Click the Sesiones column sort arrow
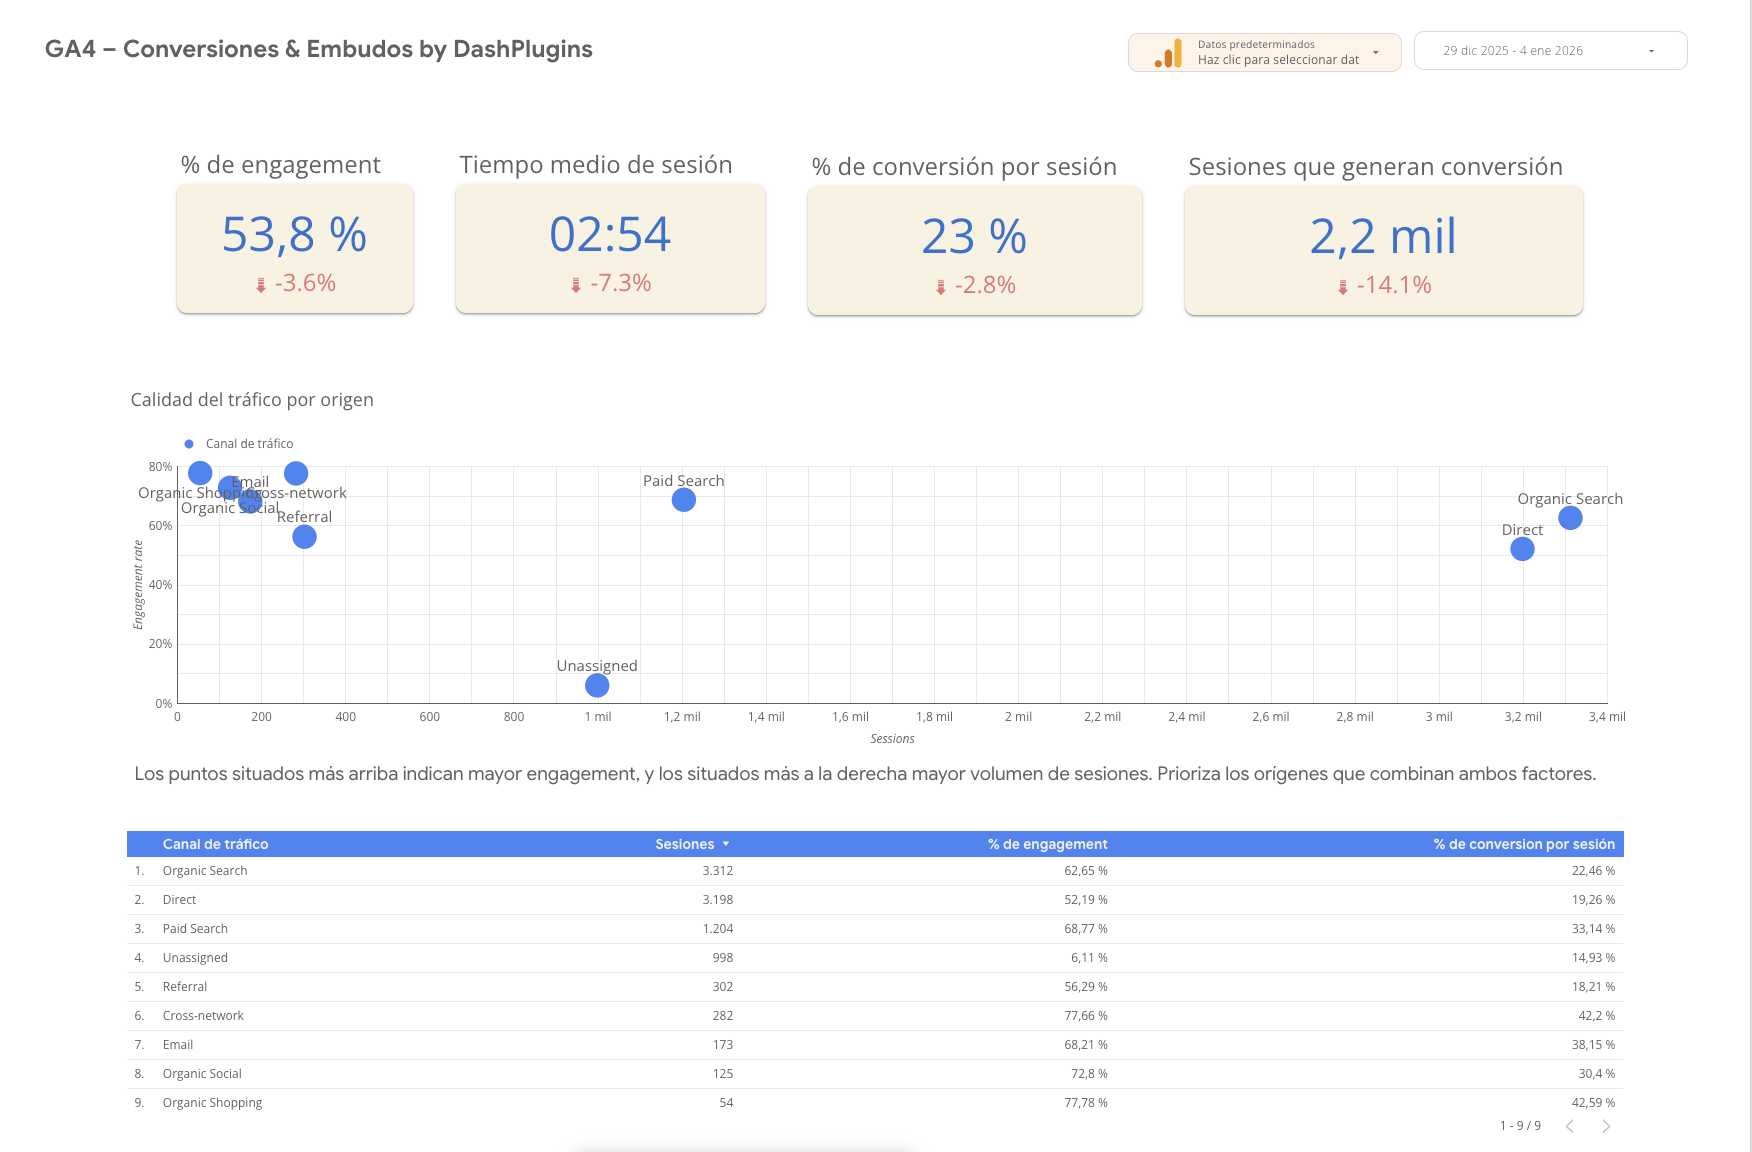 coord(726,845)
